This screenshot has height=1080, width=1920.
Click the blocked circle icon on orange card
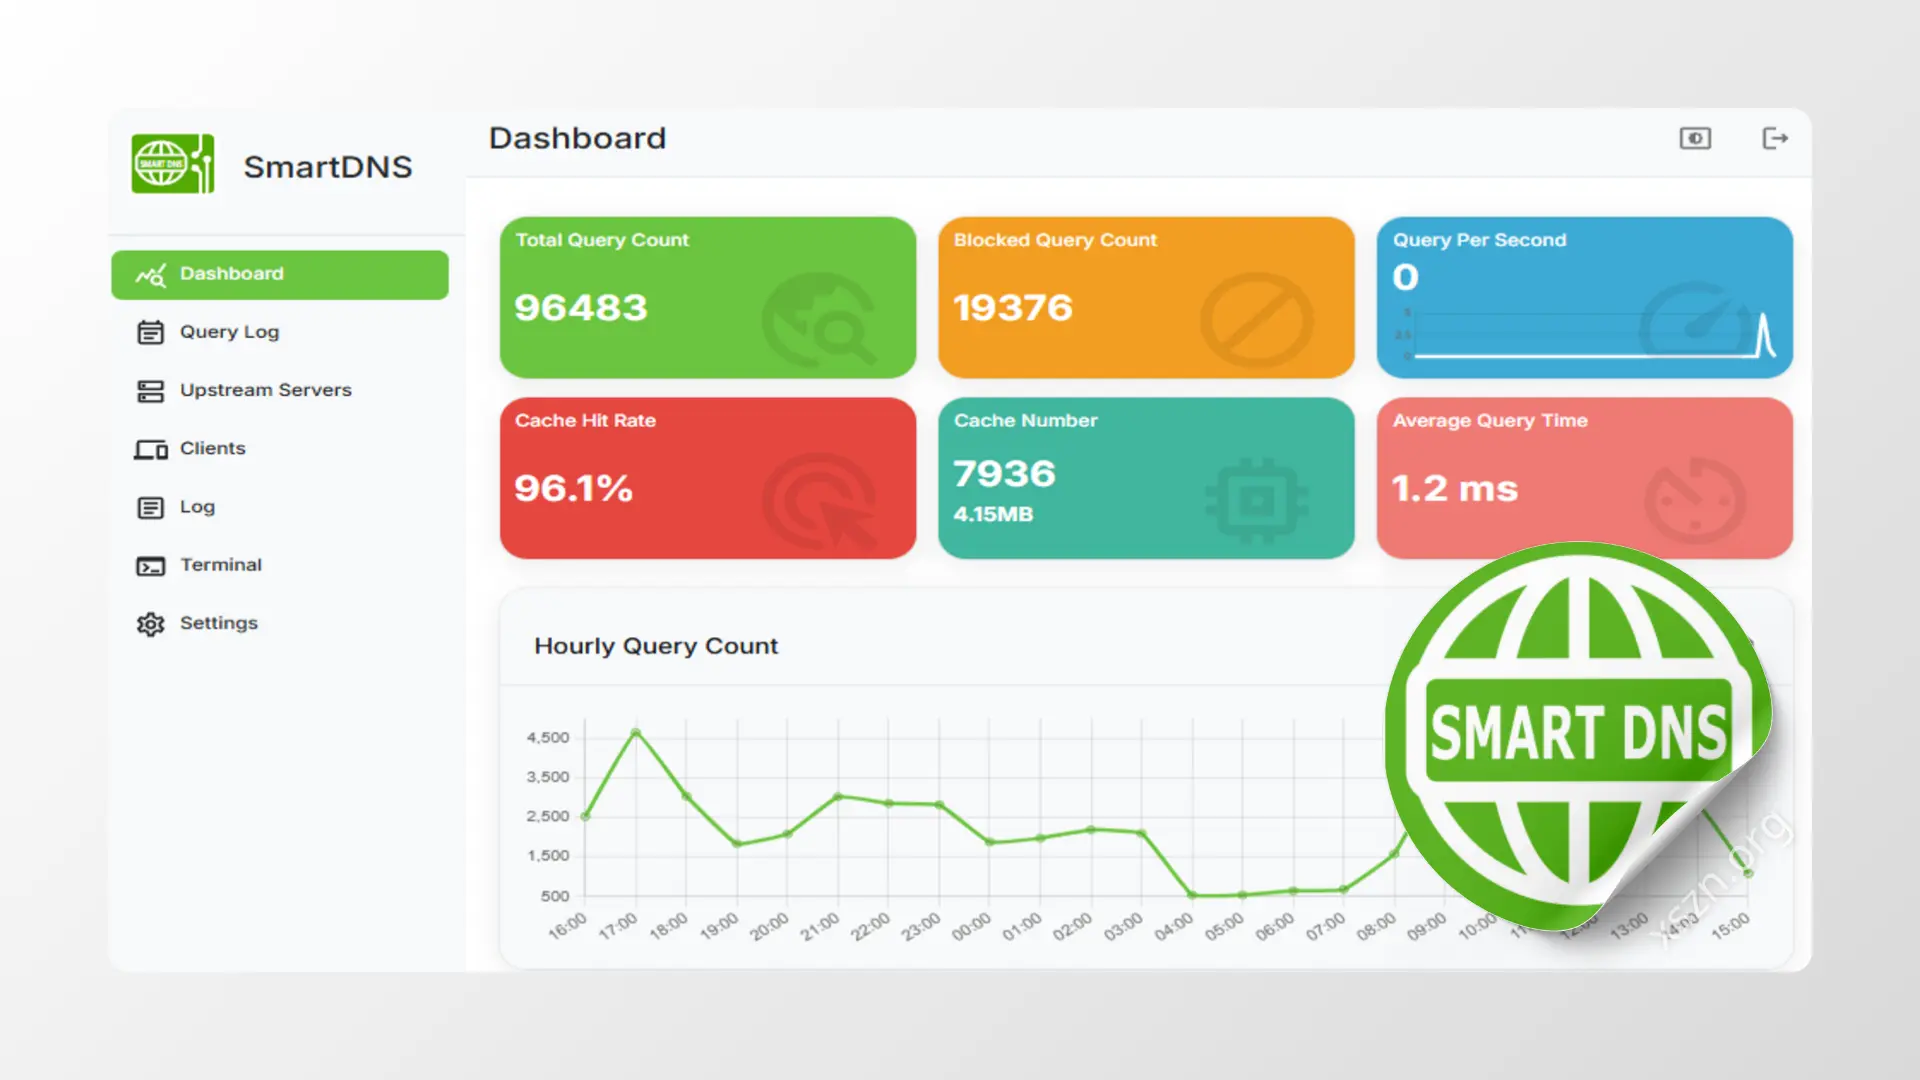pyautogui.click(x=1257, y=320)
